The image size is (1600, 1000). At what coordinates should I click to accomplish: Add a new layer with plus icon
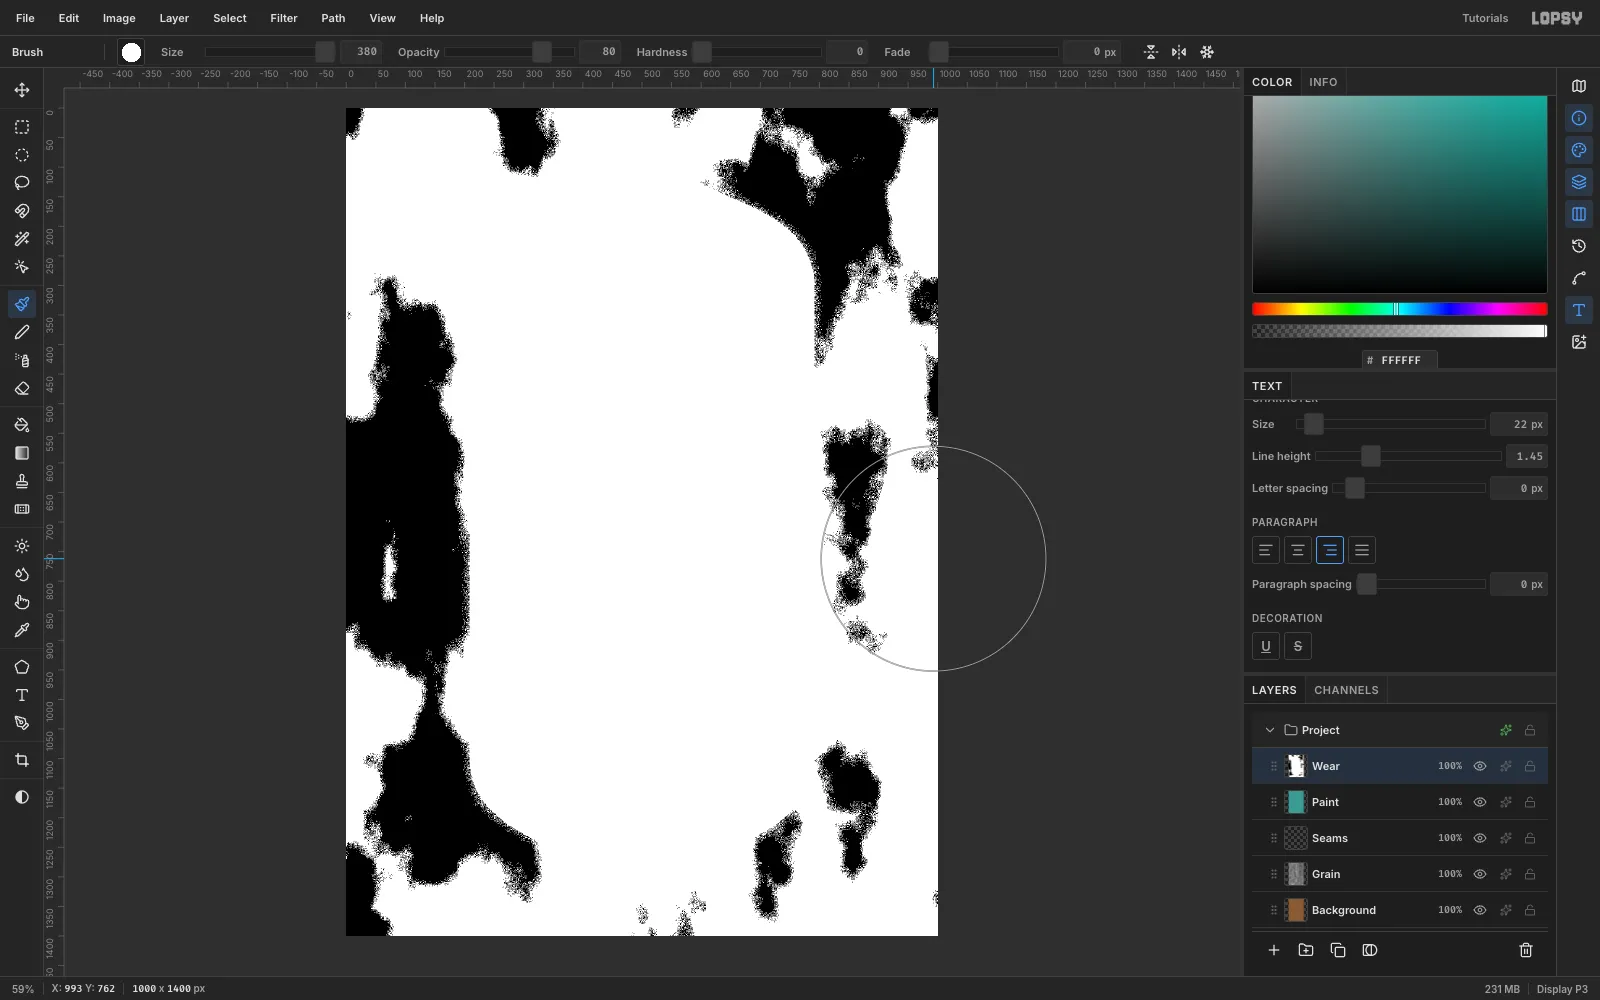tap(1274, 950)
